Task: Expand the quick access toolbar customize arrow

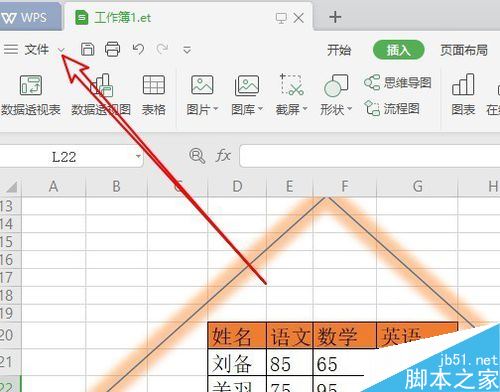Action: click(187, 50)
